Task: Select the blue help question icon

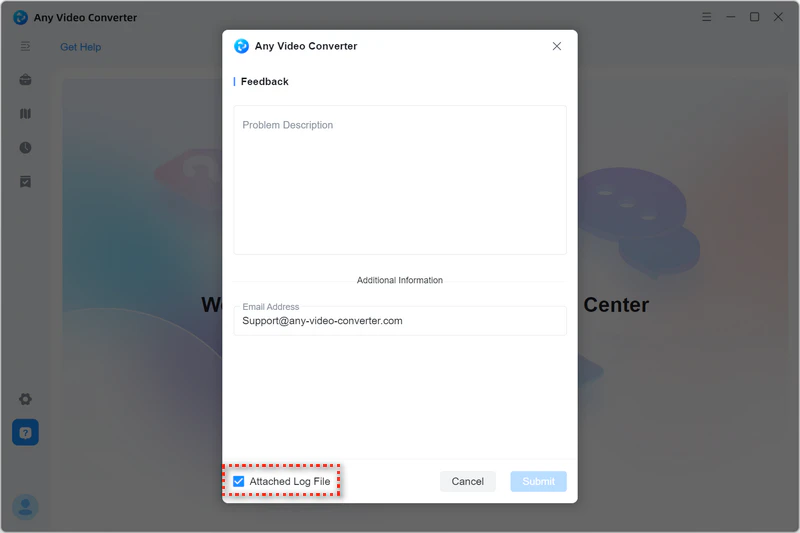Action: point(26,433)
